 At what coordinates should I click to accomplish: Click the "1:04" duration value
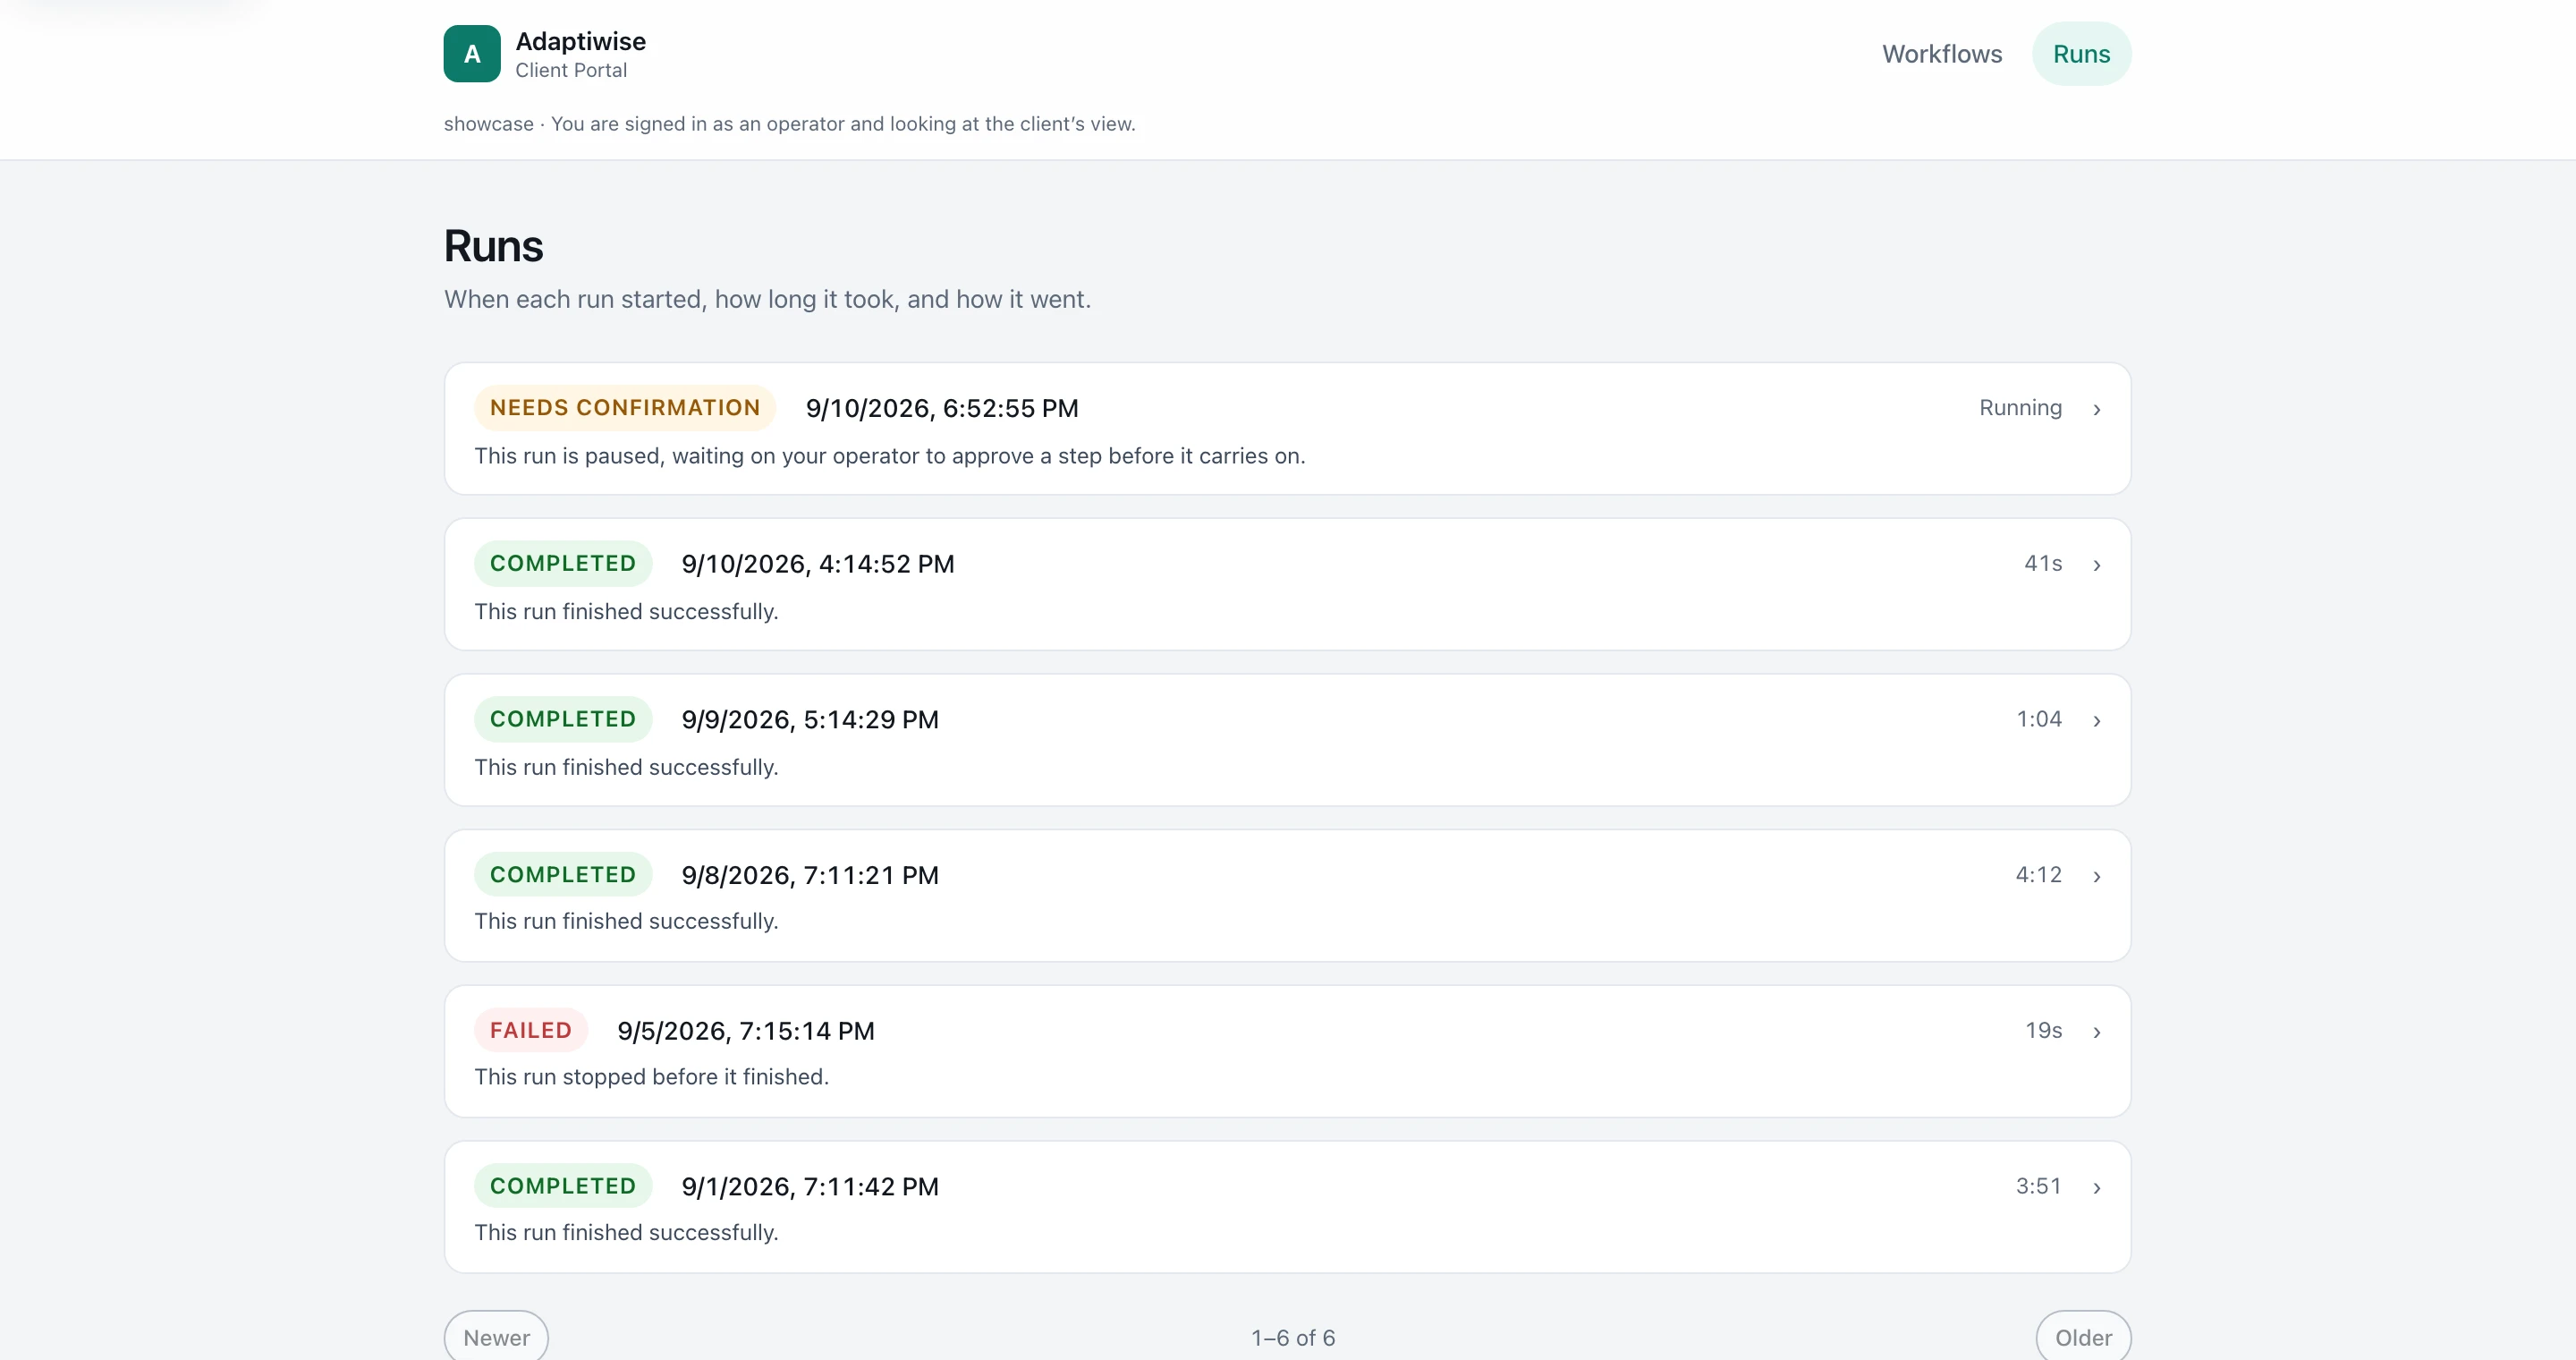tap(2039, 719)
